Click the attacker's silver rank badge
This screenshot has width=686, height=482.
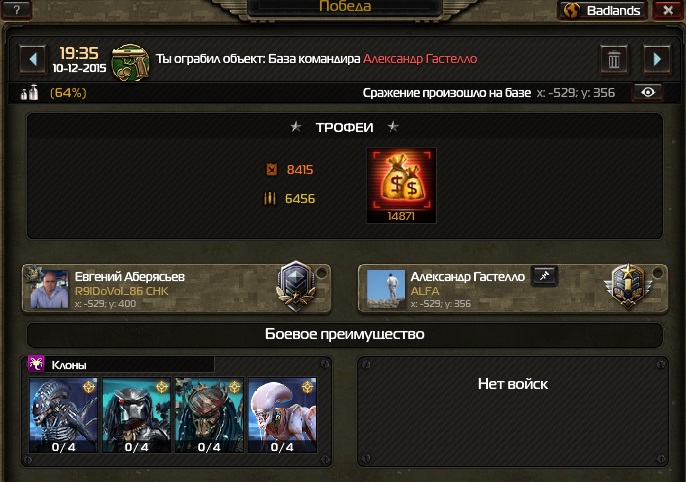coord(297,286)
